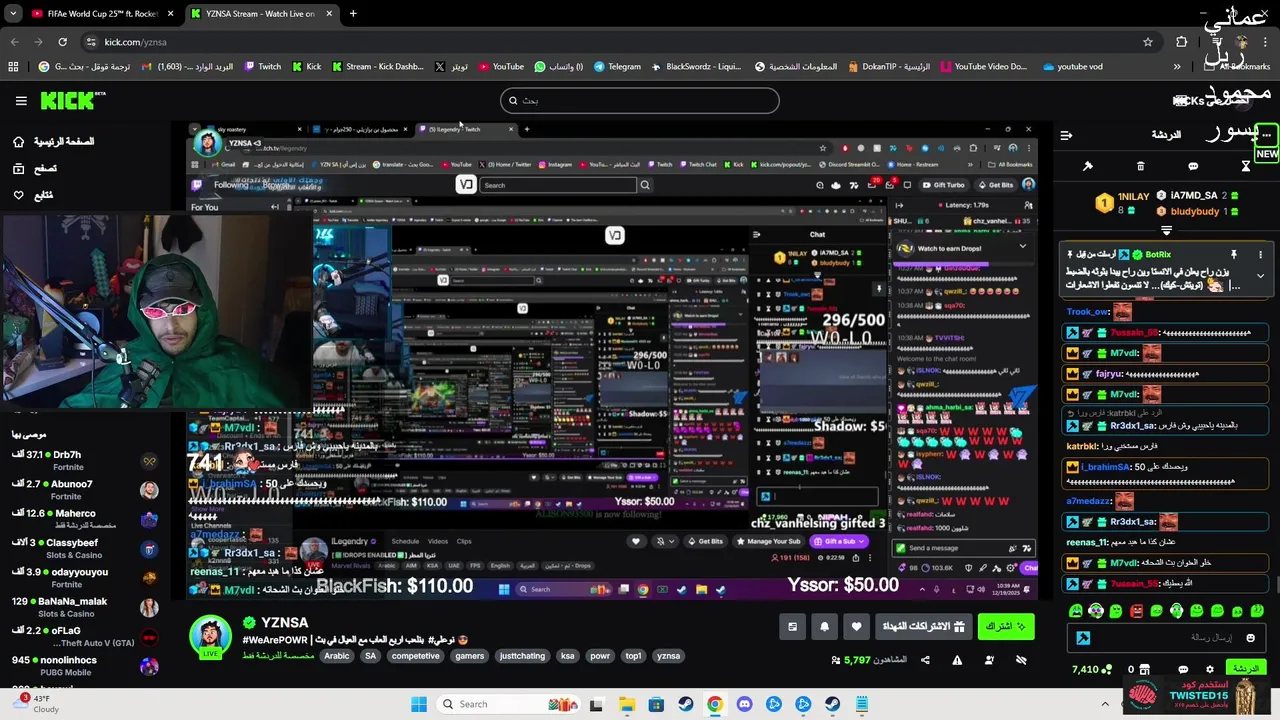Open the chat three-dots NEW menu
The width and height of the screenshot is (1280, 720).
pyautogui.click(x=1267, y=135)
